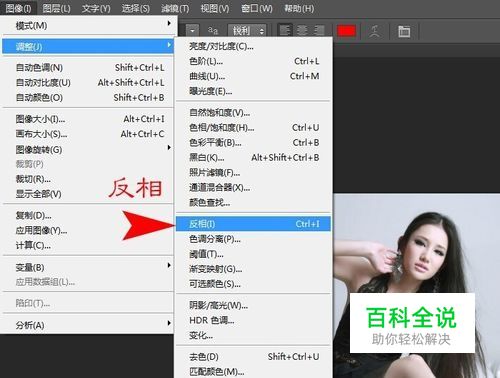
Task: Open the font size dropdown arrow
Action: 193,31
